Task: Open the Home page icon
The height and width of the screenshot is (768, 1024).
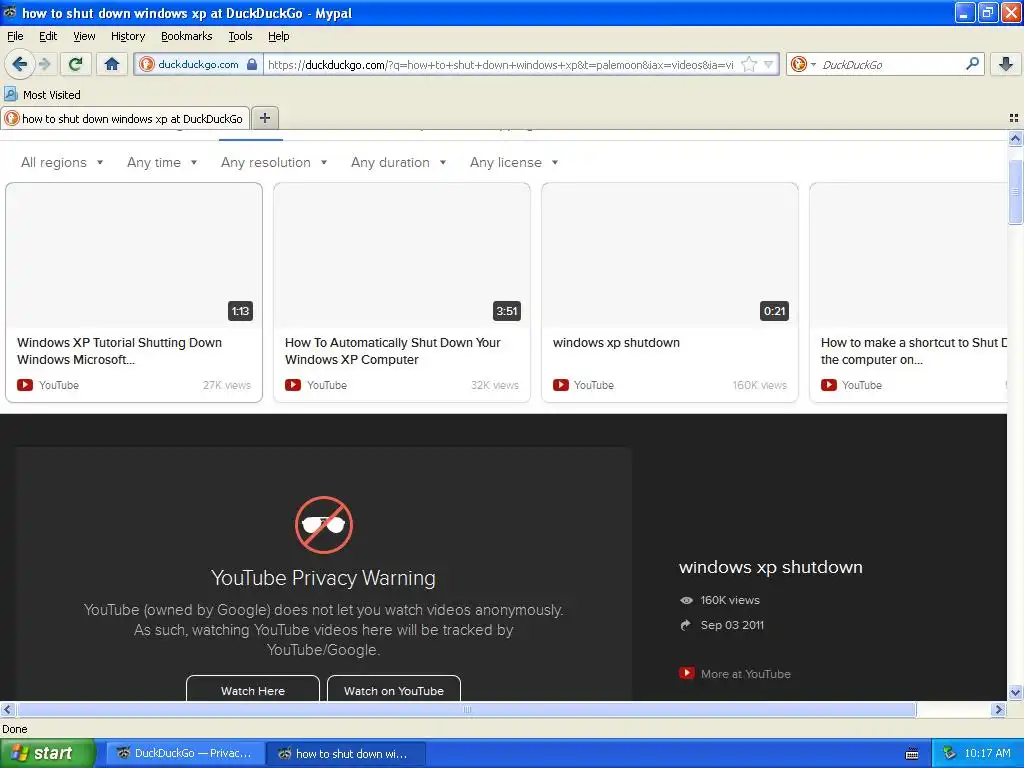Action: click(x=112, y=64)
